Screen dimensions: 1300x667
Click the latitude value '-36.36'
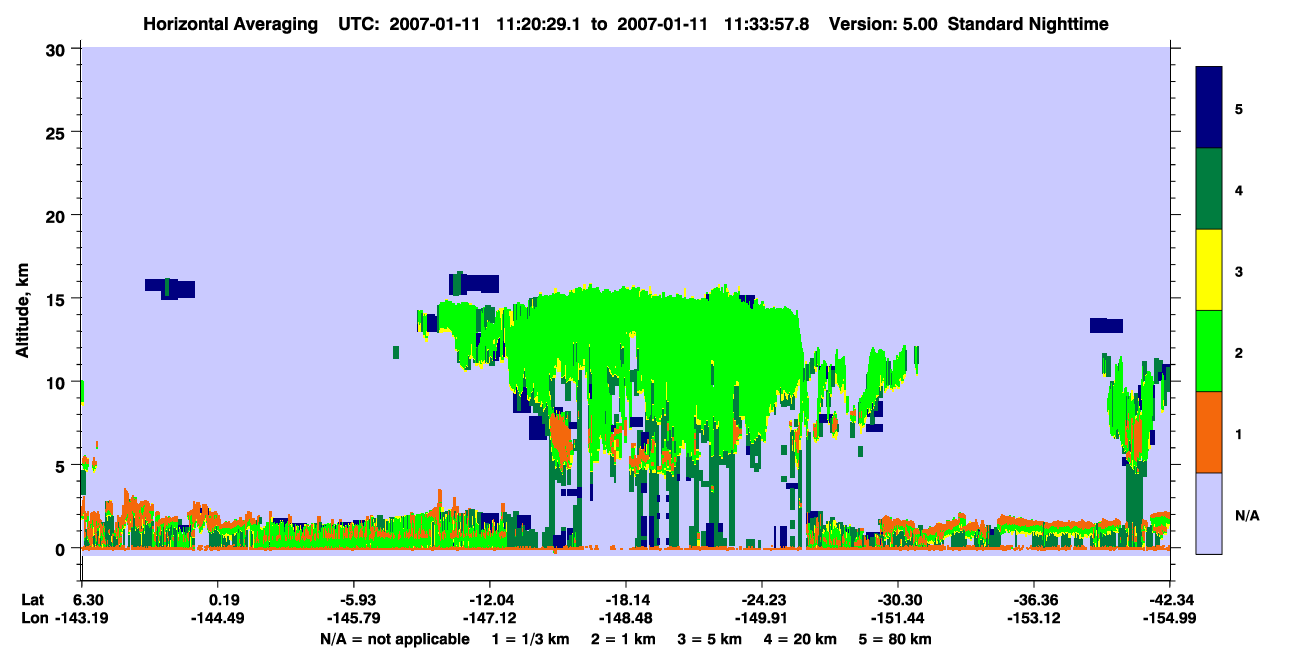pos(1034,600)
